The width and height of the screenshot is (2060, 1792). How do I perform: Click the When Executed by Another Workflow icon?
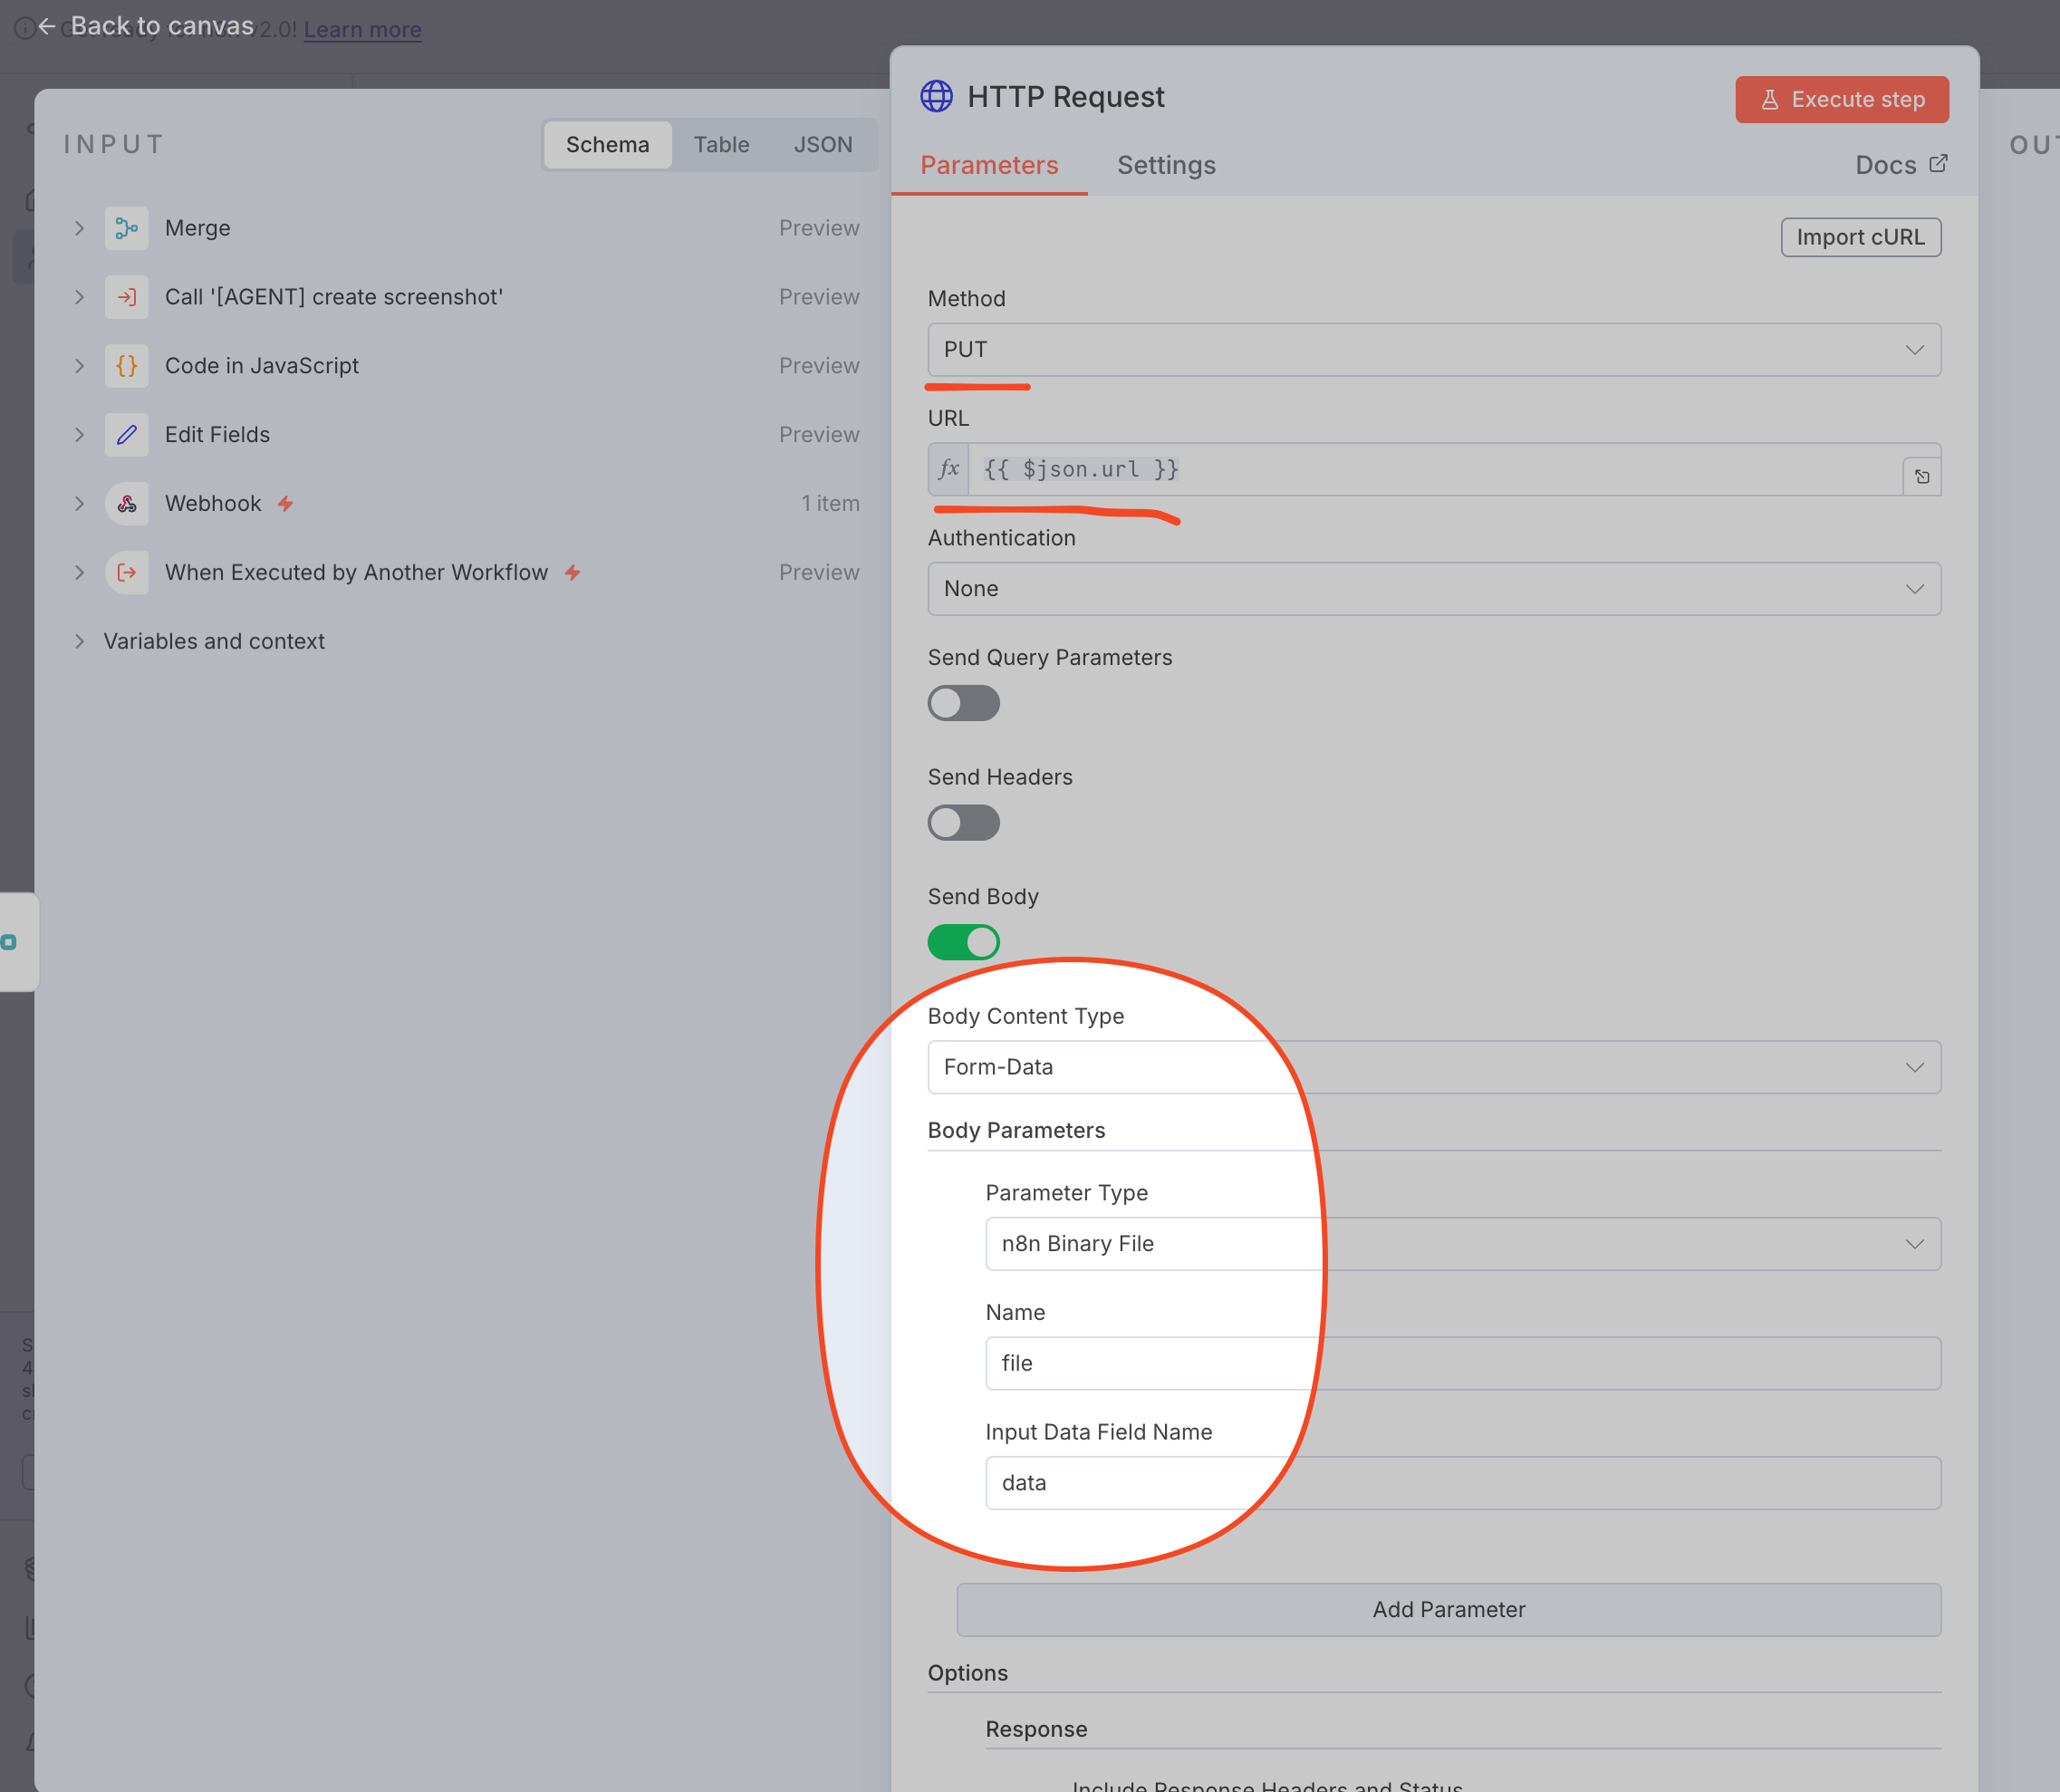[126, 573]
